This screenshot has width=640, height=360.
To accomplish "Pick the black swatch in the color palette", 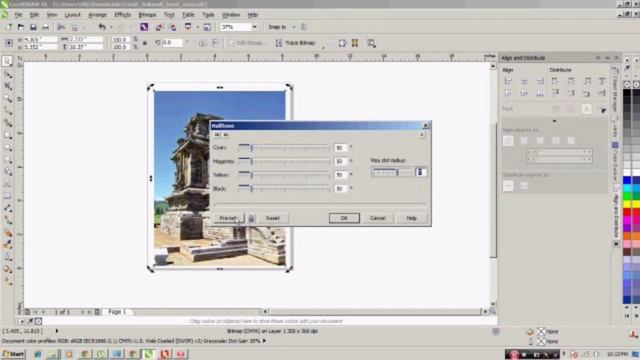I will (627, 93).
